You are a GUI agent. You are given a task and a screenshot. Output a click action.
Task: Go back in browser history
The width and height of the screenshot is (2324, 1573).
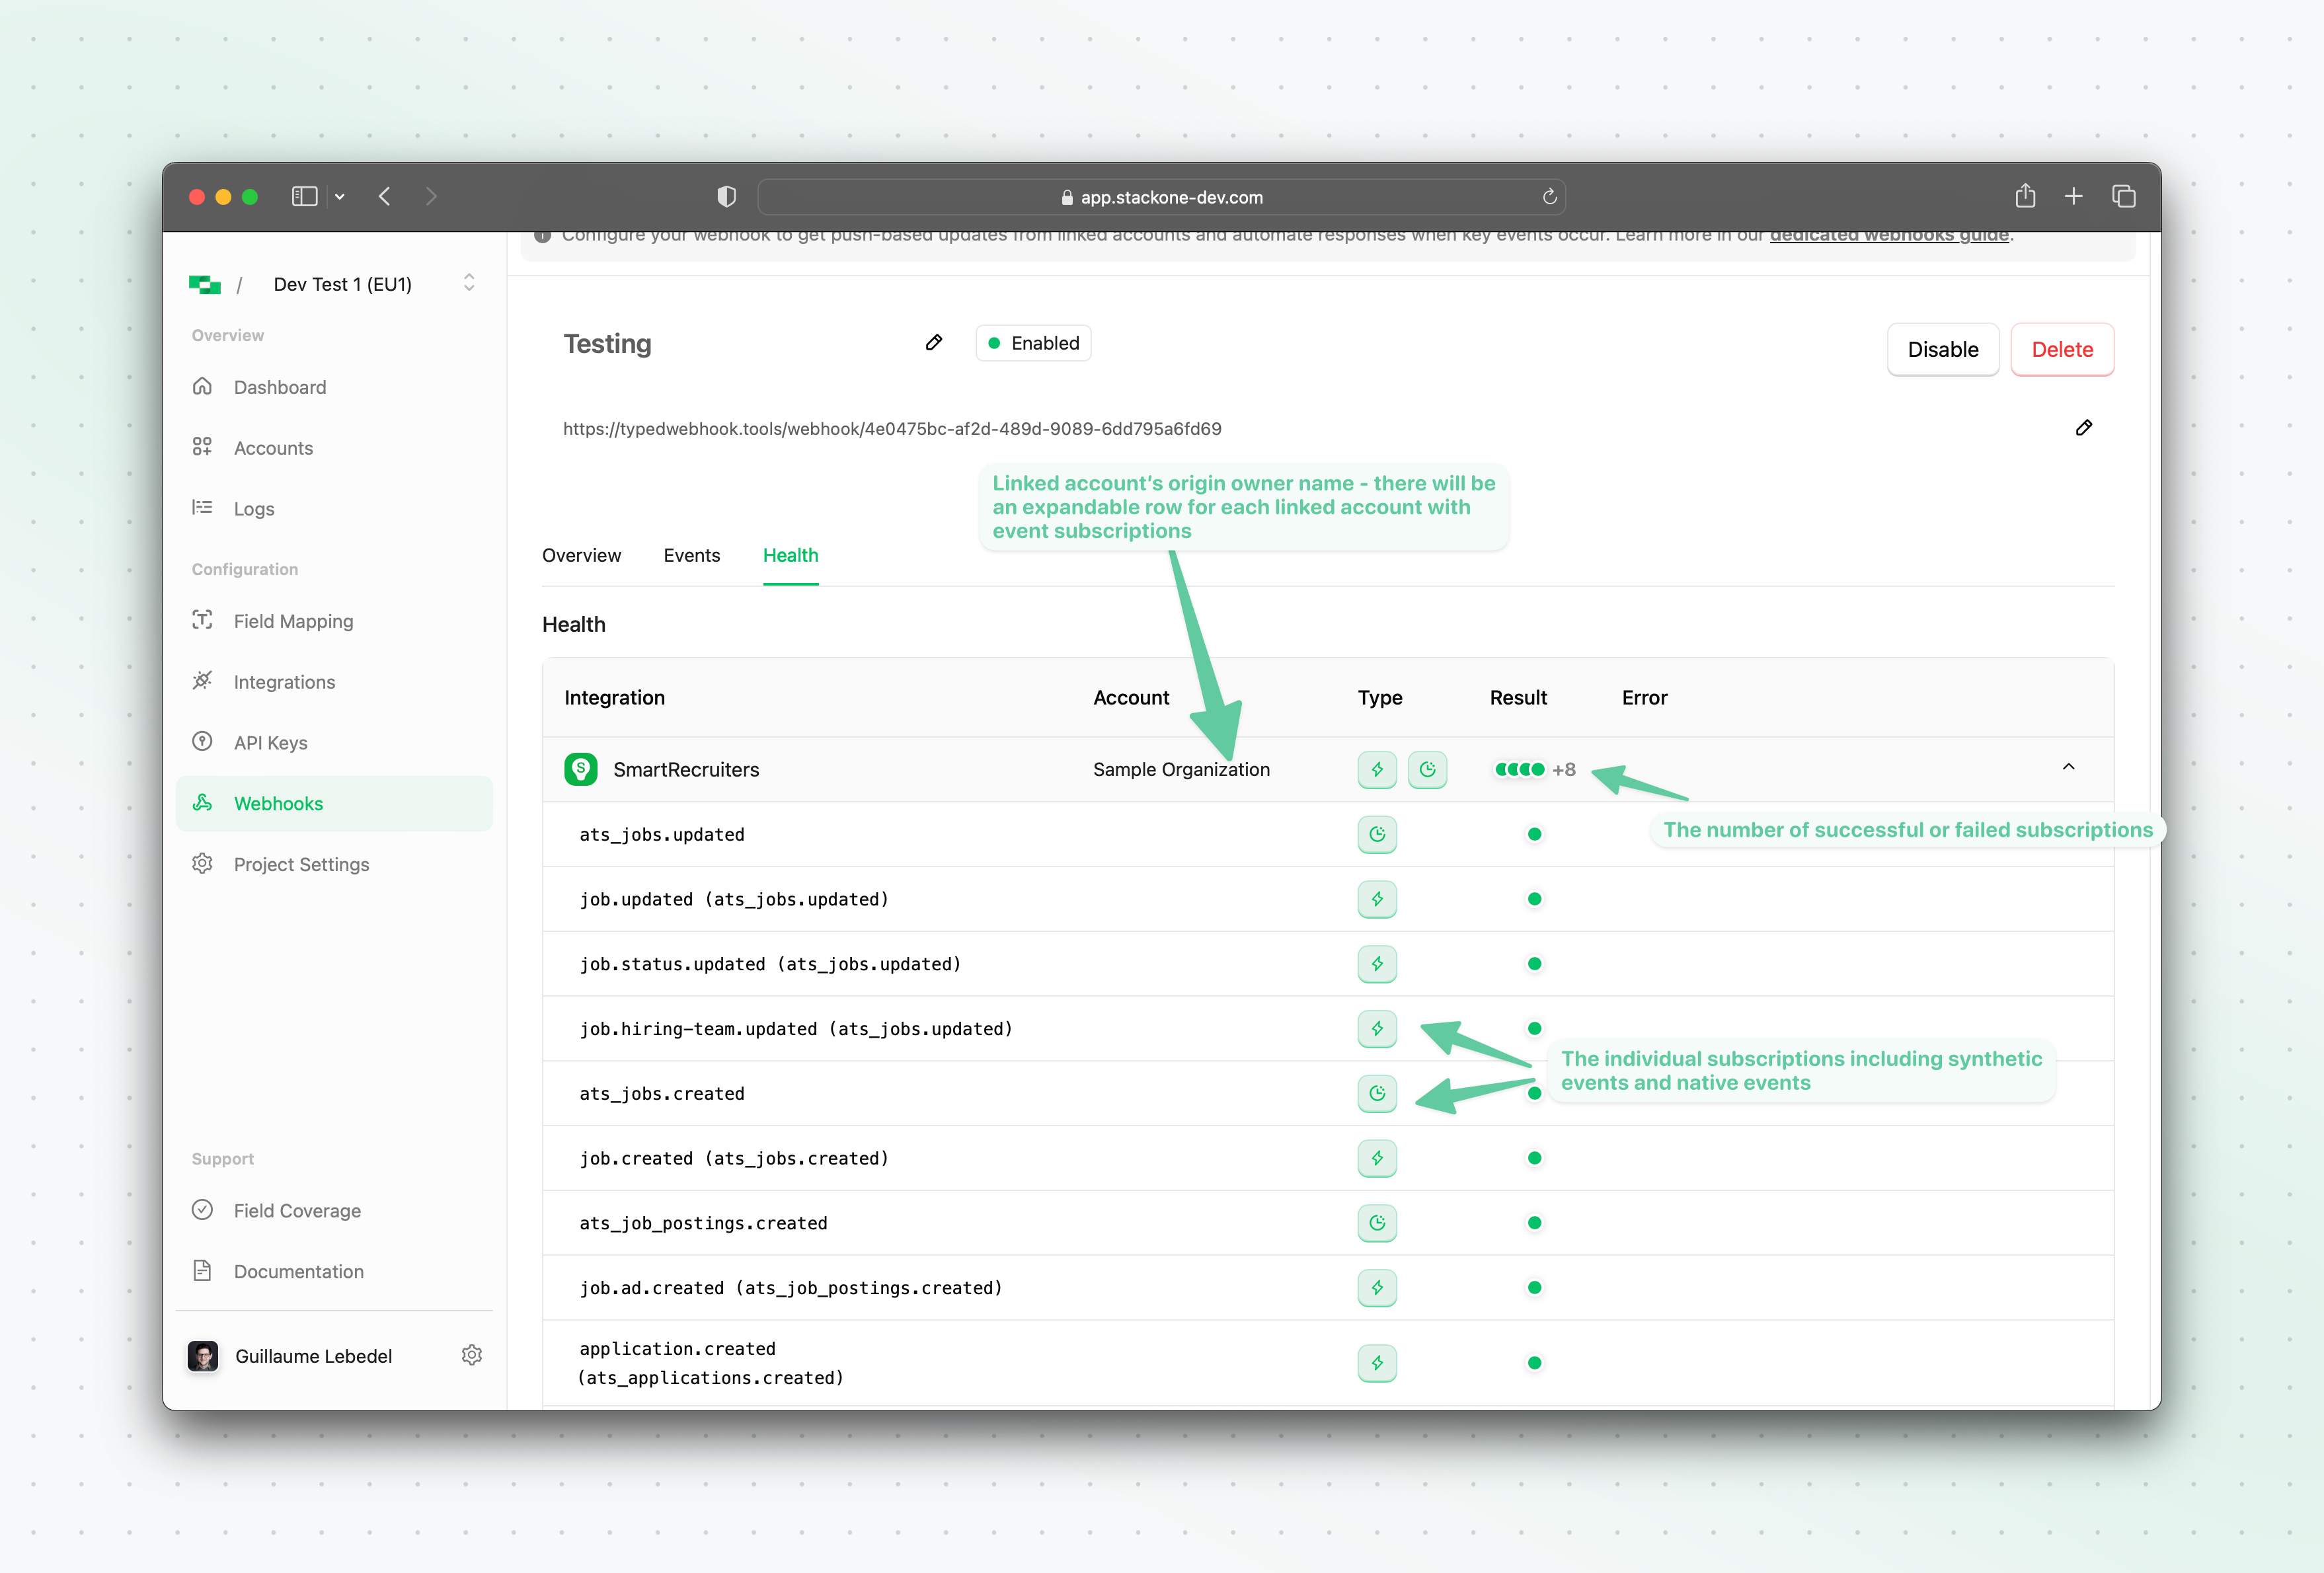[385, 197]
